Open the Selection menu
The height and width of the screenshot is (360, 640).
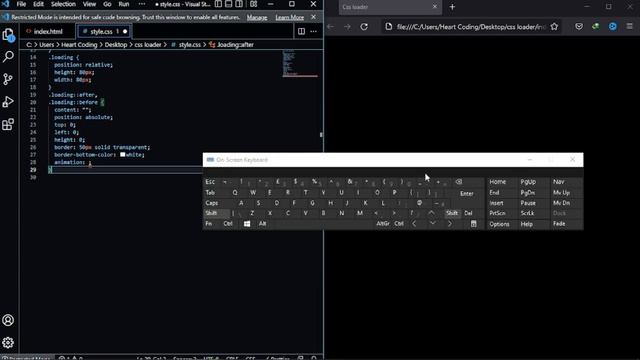coord(63,4)
